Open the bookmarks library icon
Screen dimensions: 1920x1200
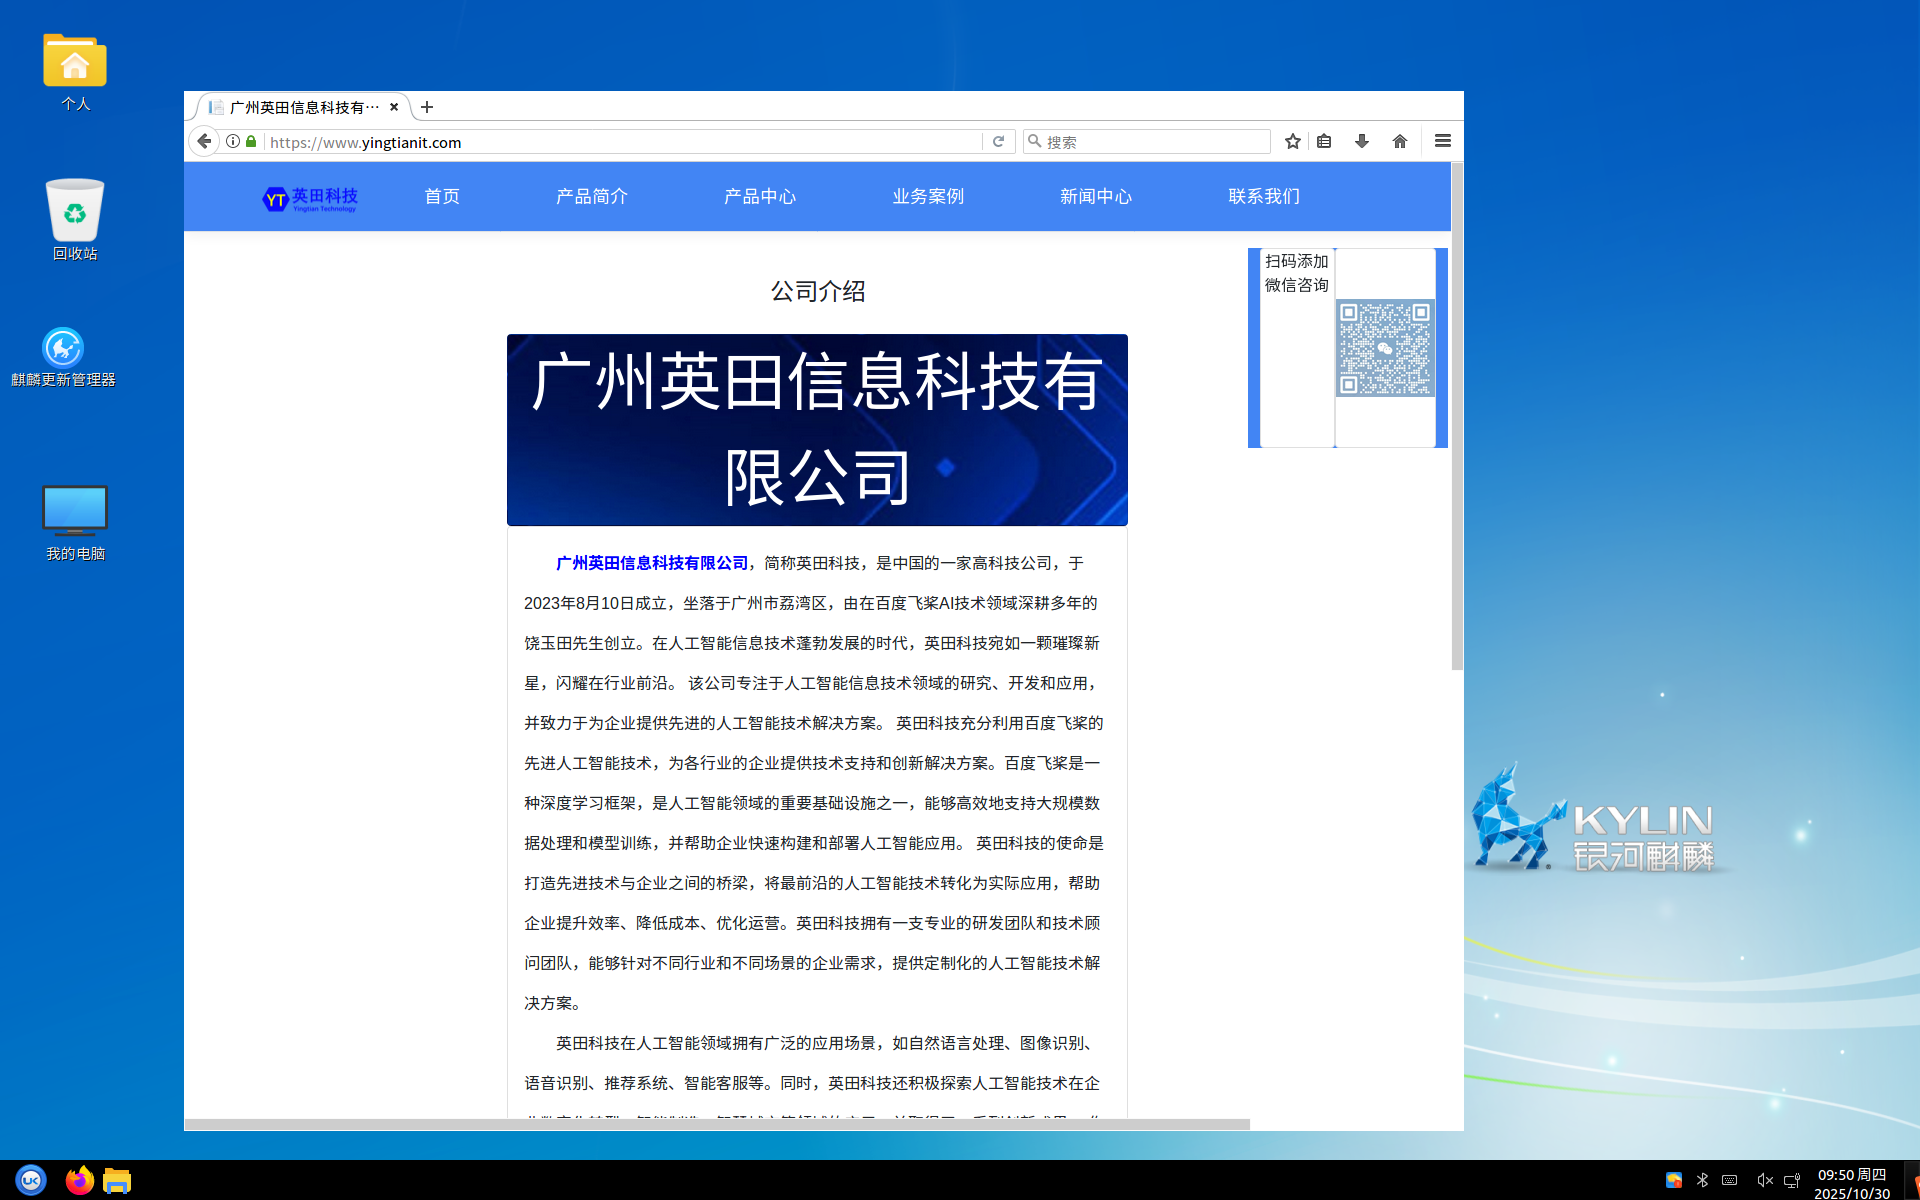[1324, 141]
